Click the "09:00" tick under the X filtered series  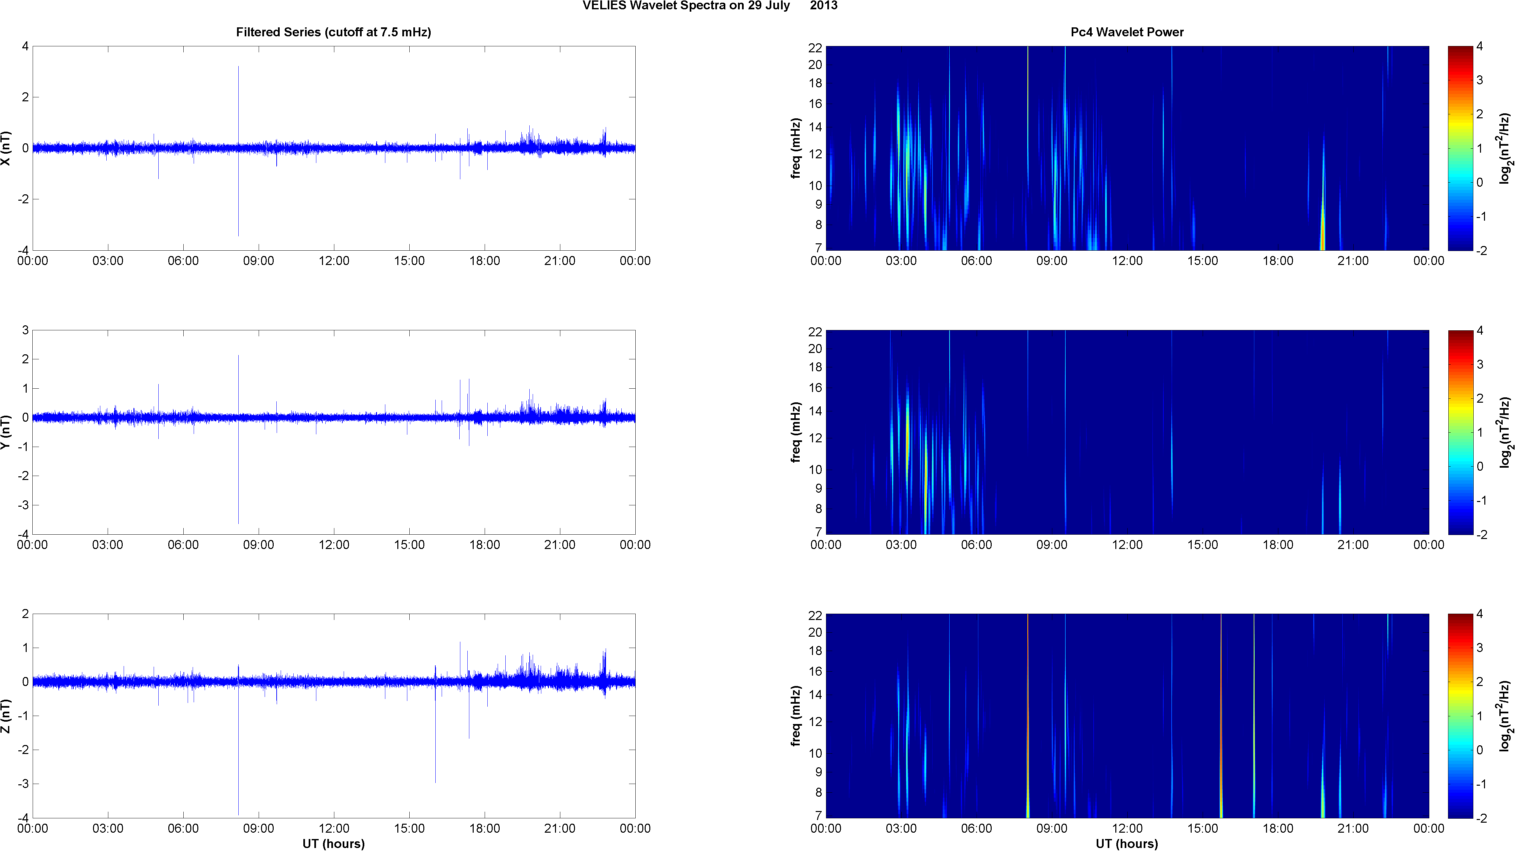click(x=259, y=261)
